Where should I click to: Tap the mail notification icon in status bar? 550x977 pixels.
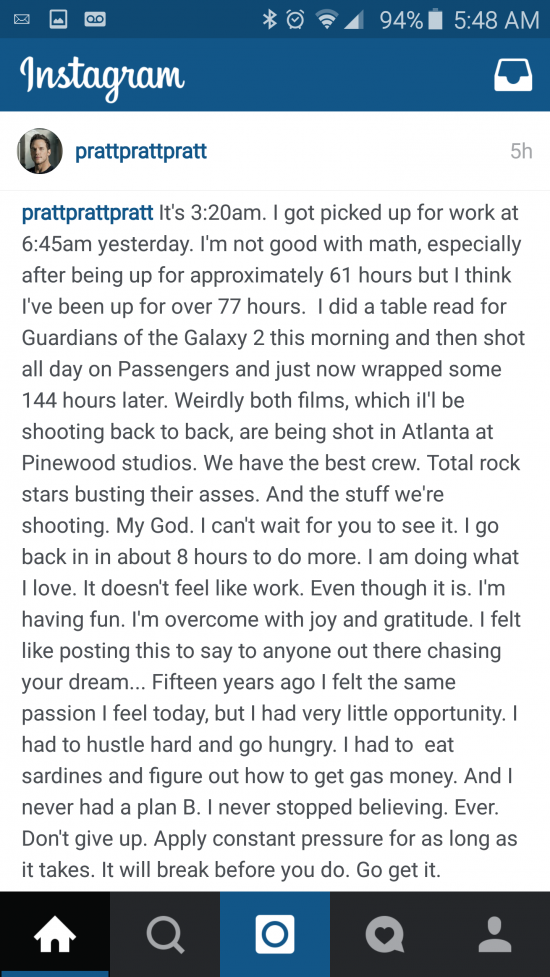[x=21, y=20]
